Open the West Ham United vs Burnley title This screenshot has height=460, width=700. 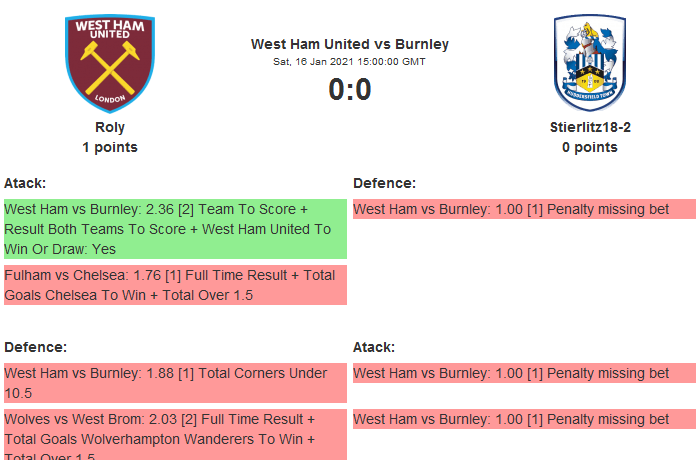pyautogui.click(x=350, y=44)
